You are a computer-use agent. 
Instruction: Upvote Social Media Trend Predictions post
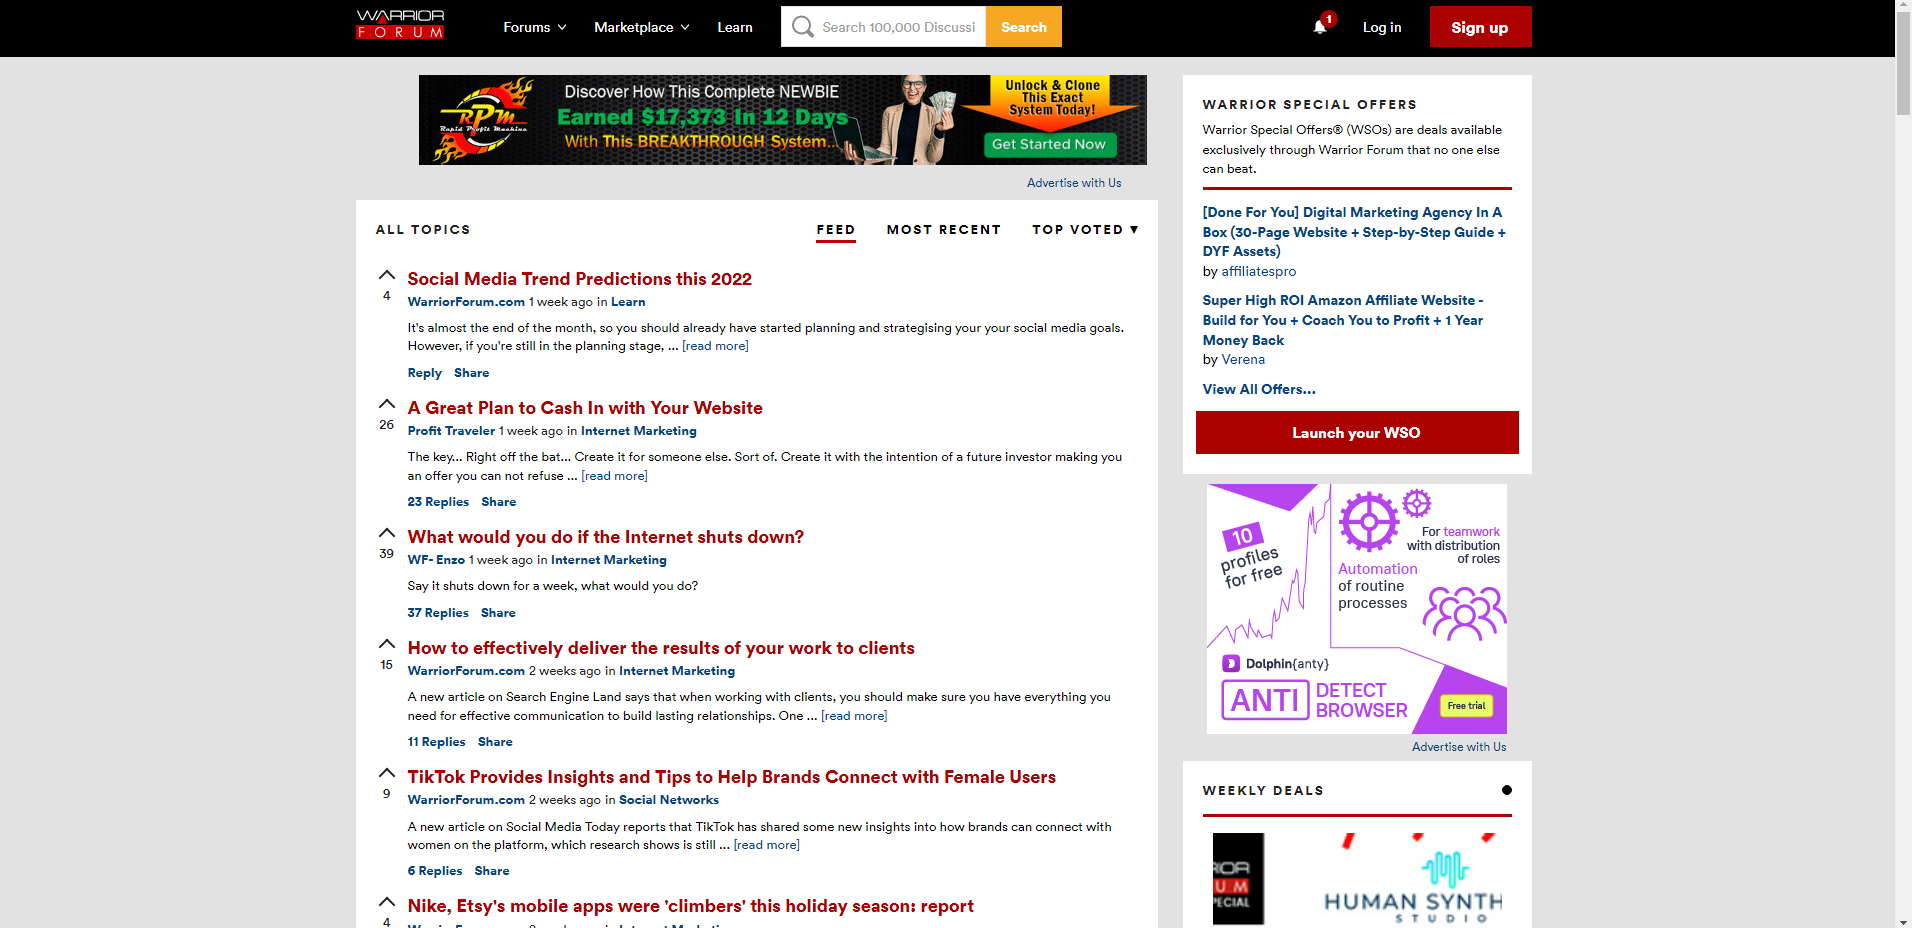pos(387,275)
